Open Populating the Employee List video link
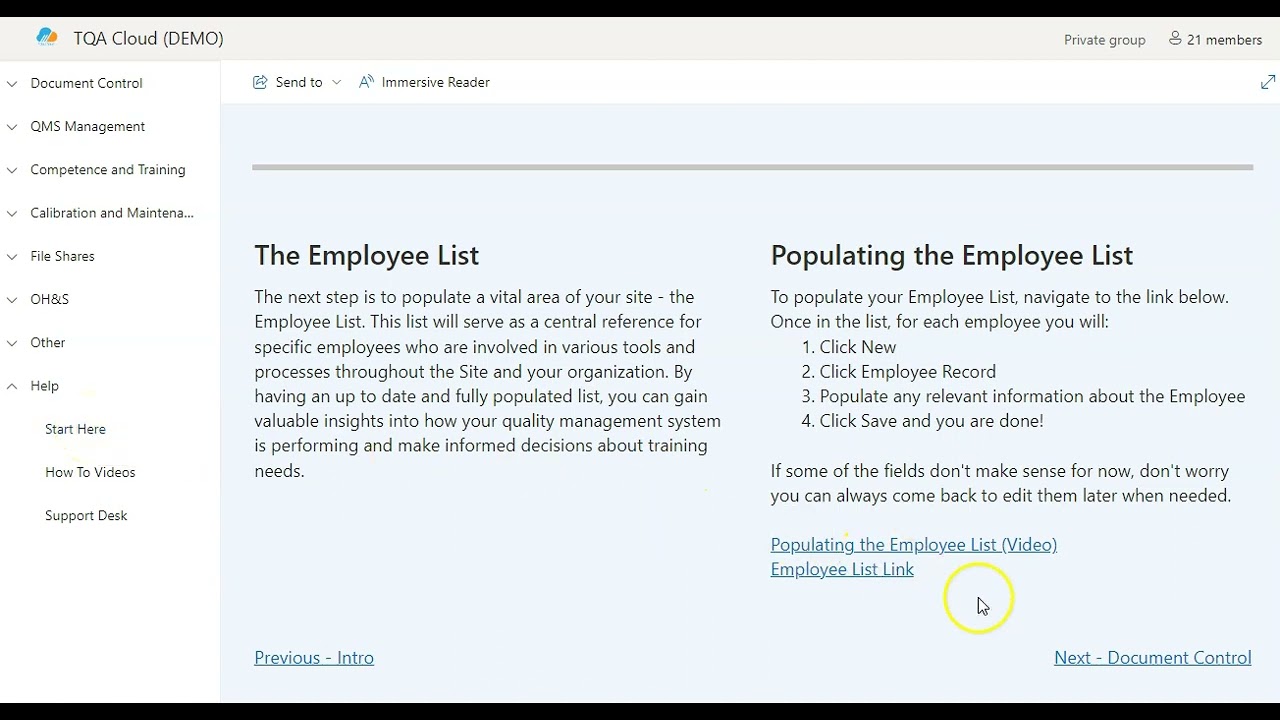1280x720 pixels. pos(913,544)
